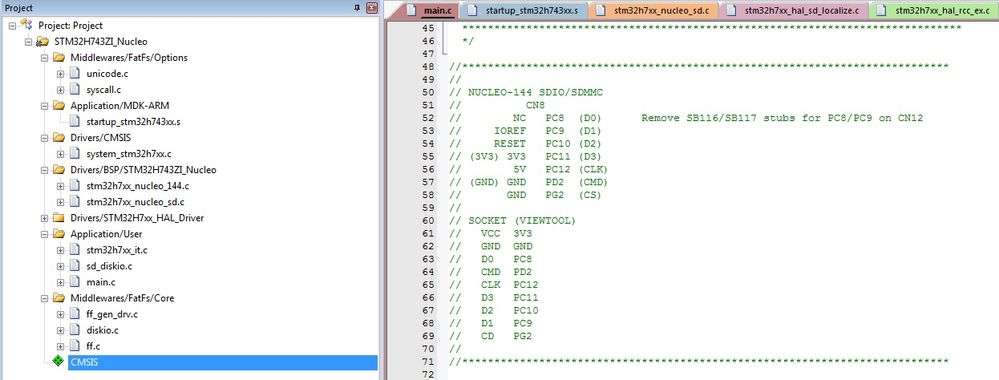Click the 'CMD PD2' comment on line 64
This screenshot has width=999, height=380.
tap(507, 272)
